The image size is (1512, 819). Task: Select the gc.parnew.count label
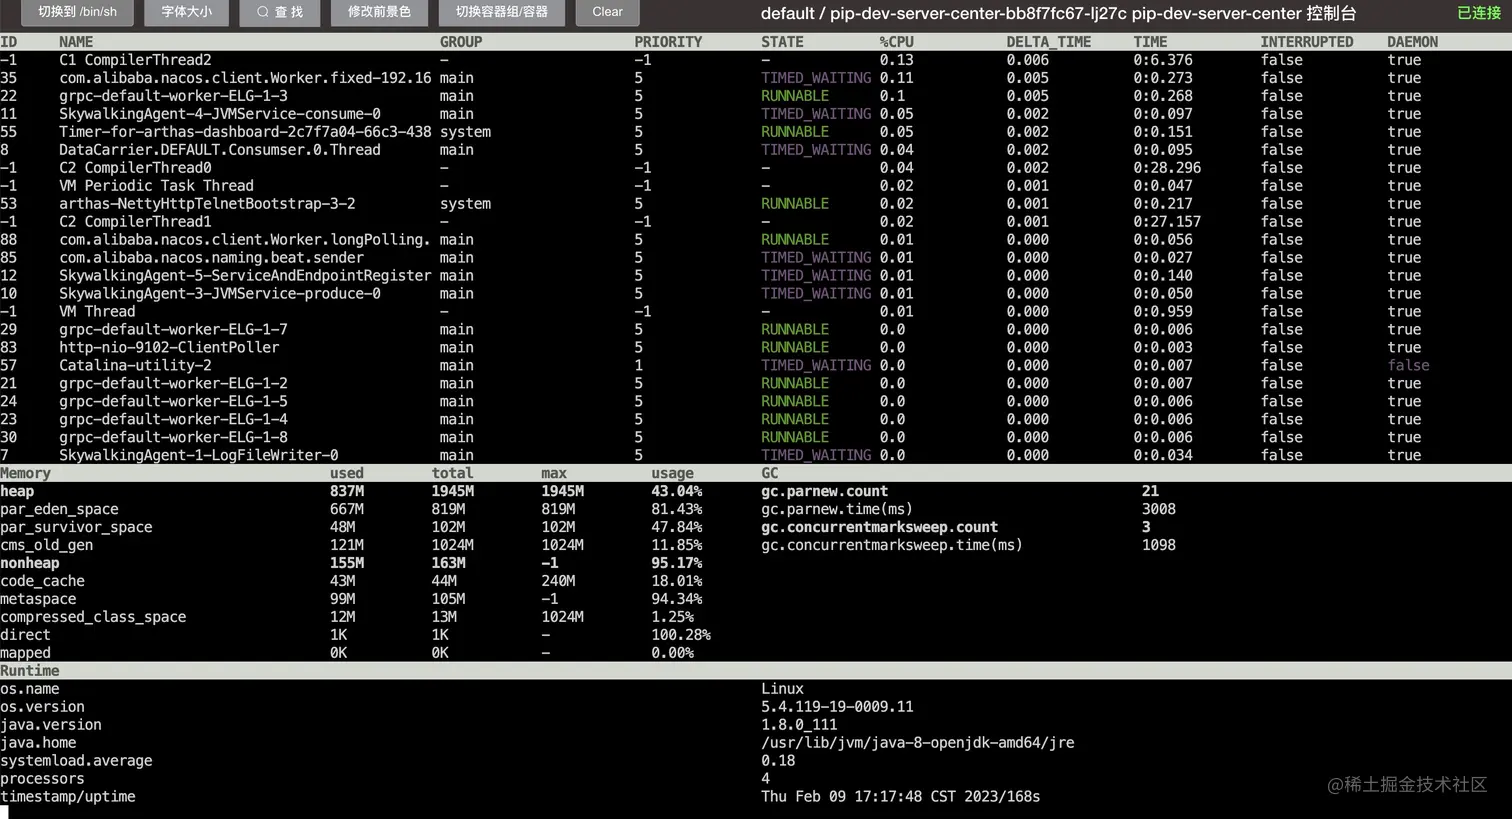pyautogui.click(x=824, y=492)
